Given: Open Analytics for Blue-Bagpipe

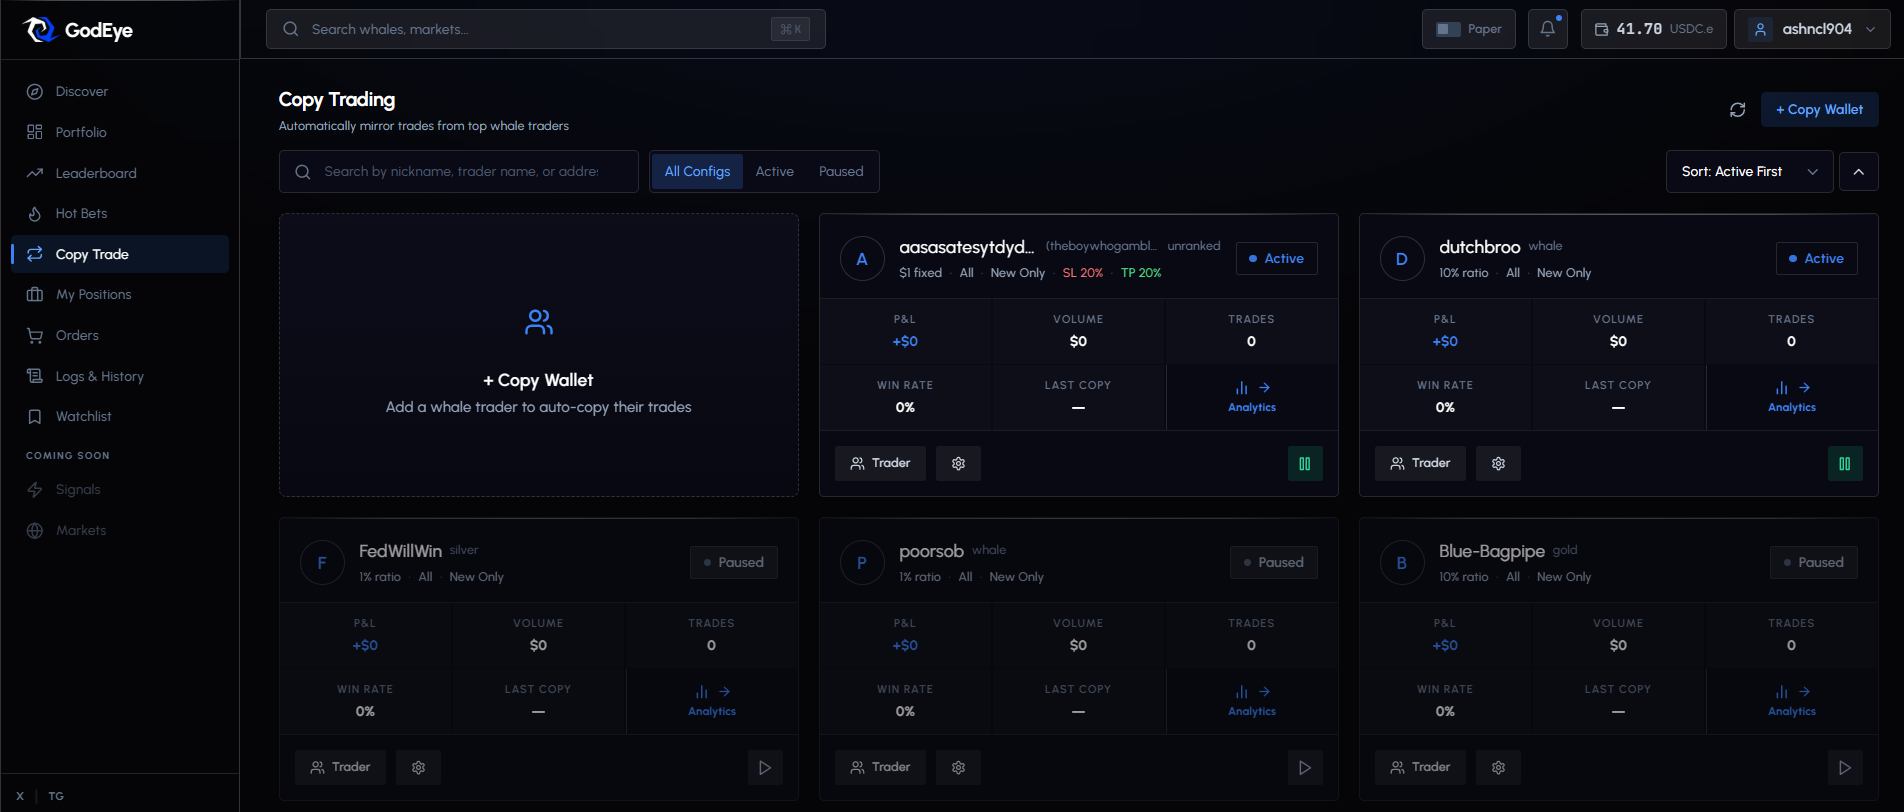Looking at the screenshot, I should coord(1792,701).
